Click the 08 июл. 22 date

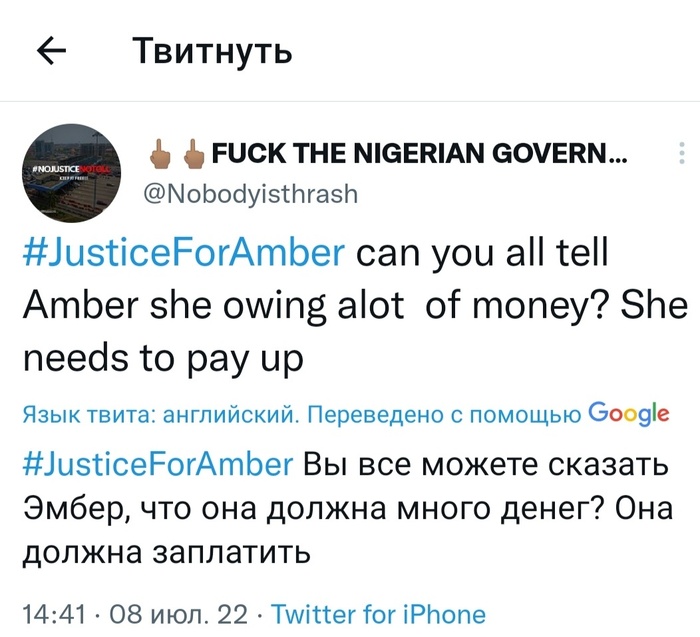pyautogui.click(x=174, y=615)
